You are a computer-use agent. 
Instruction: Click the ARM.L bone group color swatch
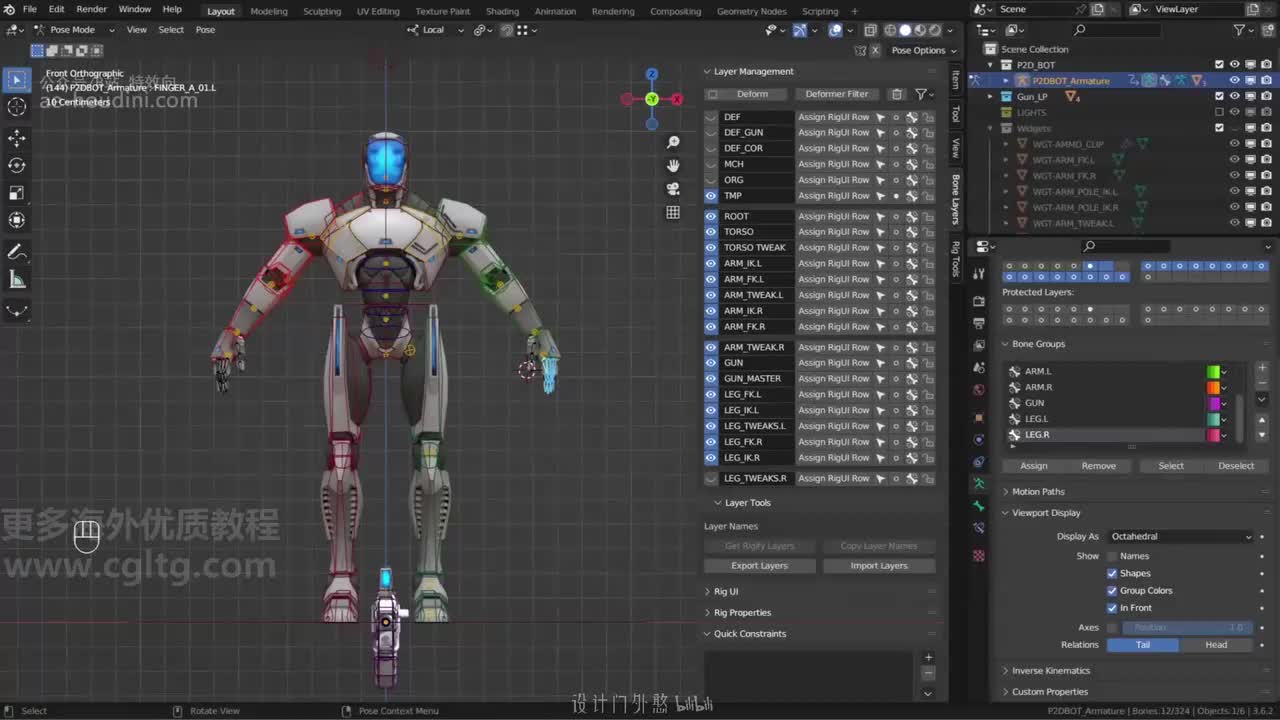[x=1213, y=372]
